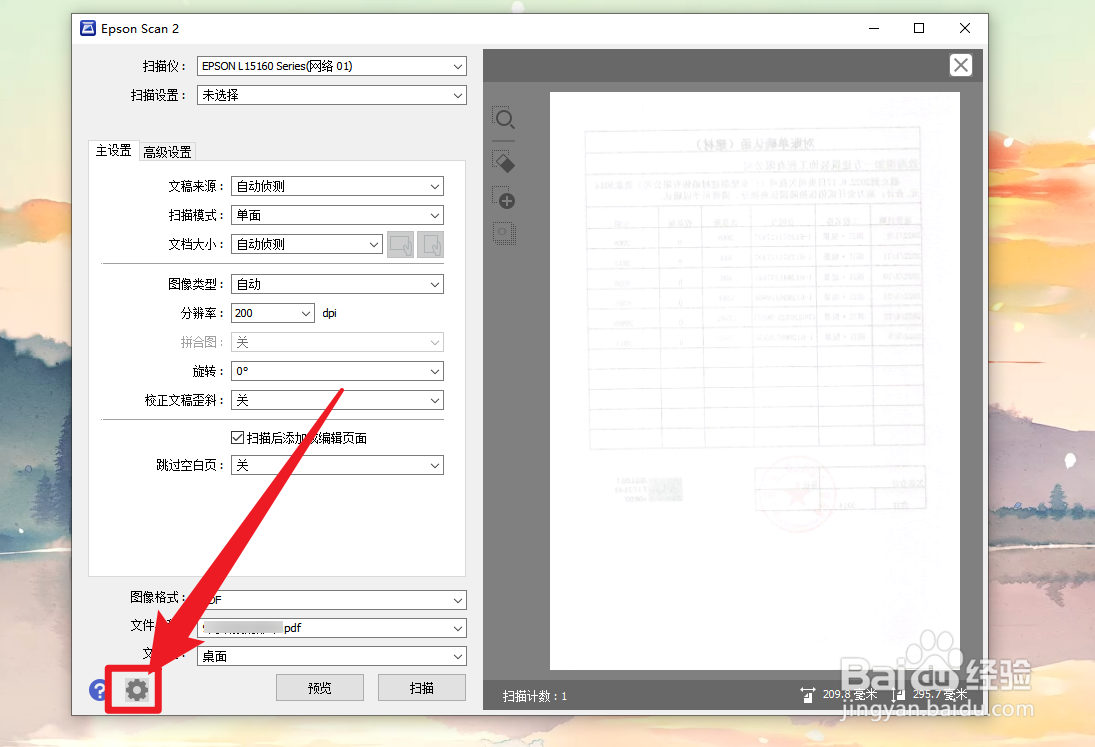
Task: Click the marquee selection icon in preview toolbar
Action: pyautogui.click(x=504, y=233)
